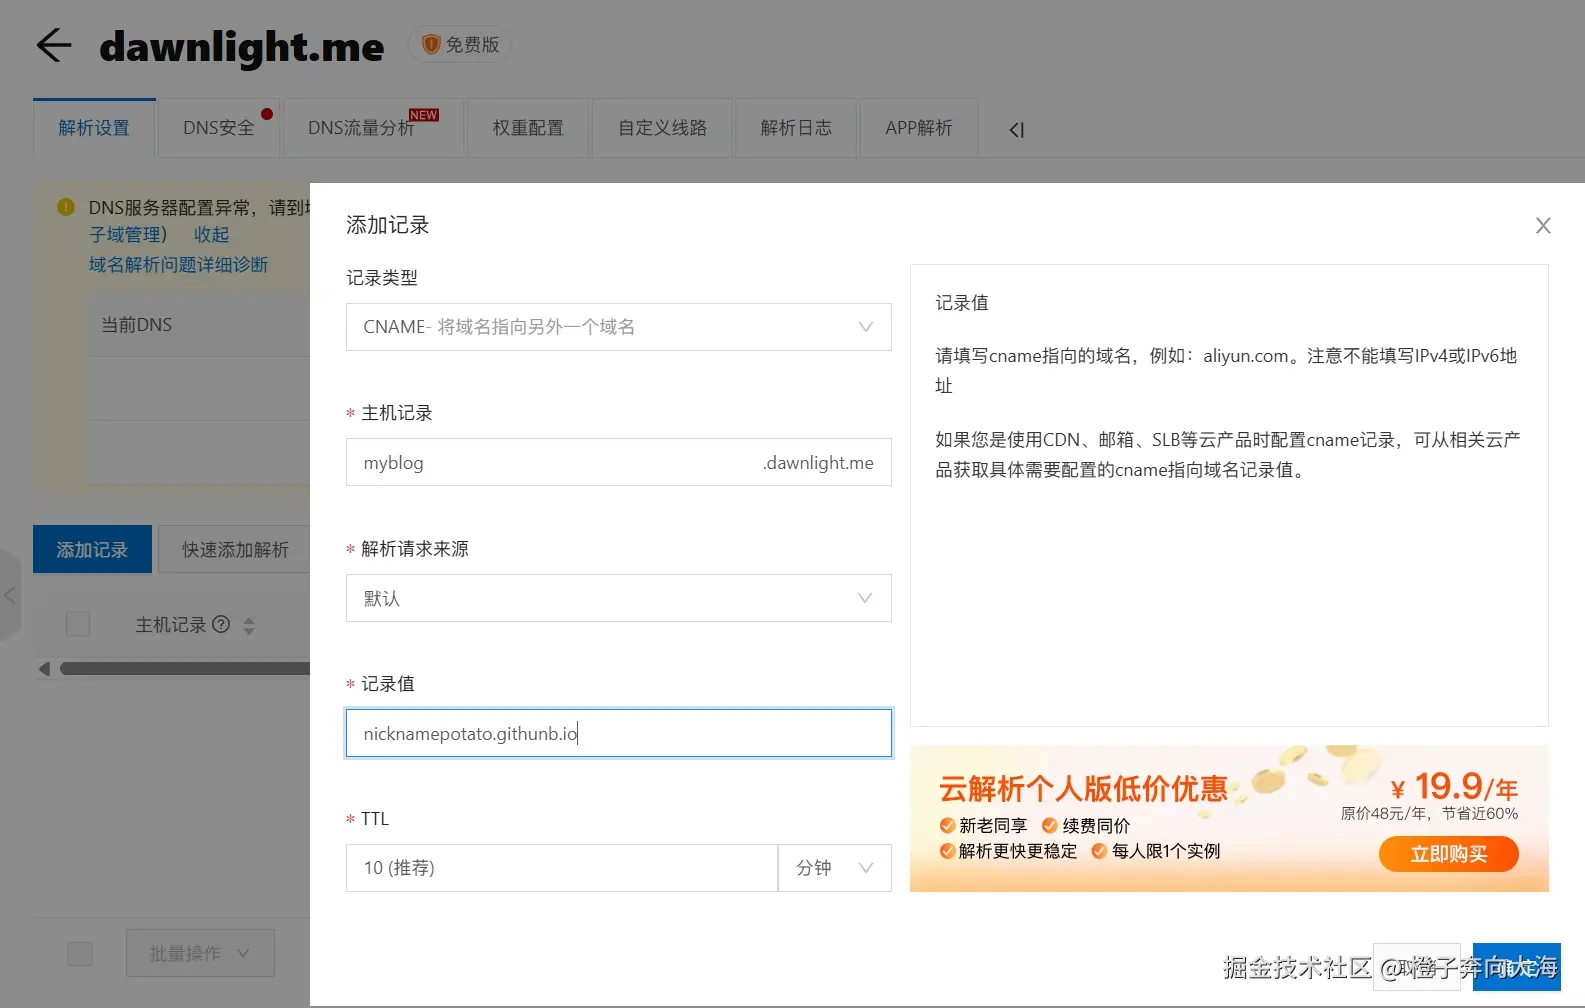1585x1008 pixels.
Task: Click the 快速添加解析 button
Action: point(235,549)
